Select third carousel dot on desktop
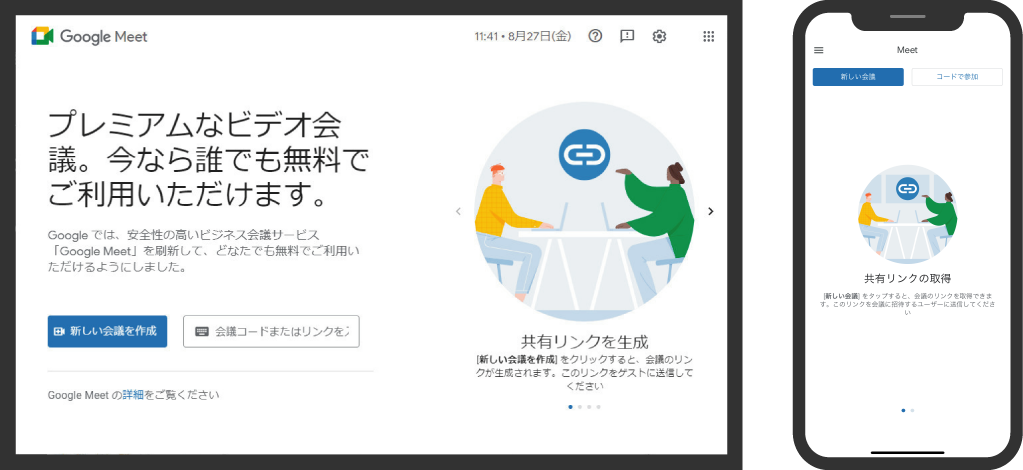This screenshot has width=1023, height=470. (589, 407)
